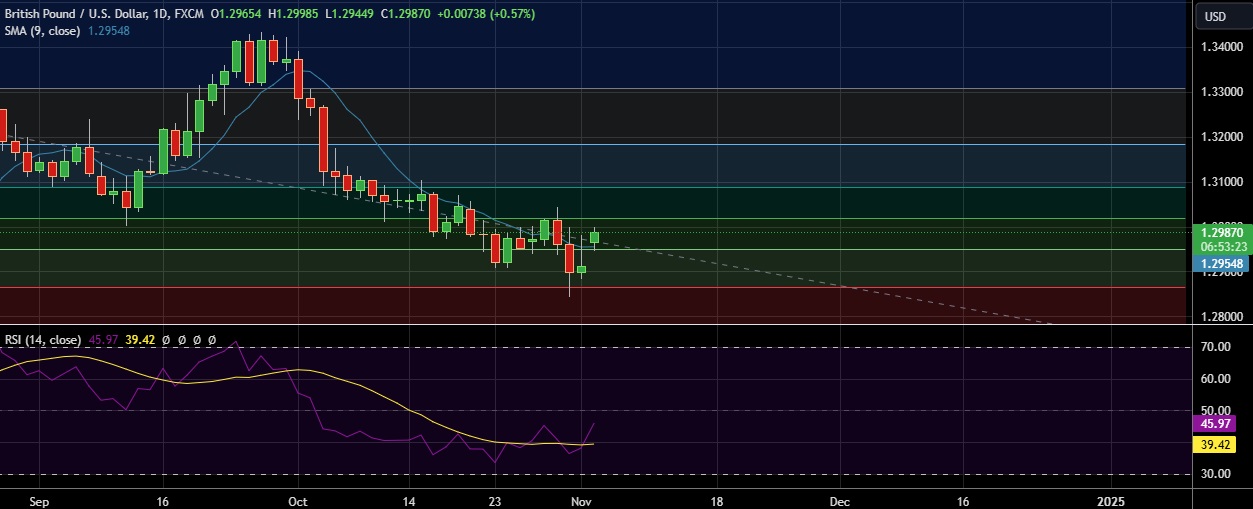The height and width of the screenshot is (509, 1253).
Task: Click the 1.32000 price axis label
Action: coord(1222,137)
